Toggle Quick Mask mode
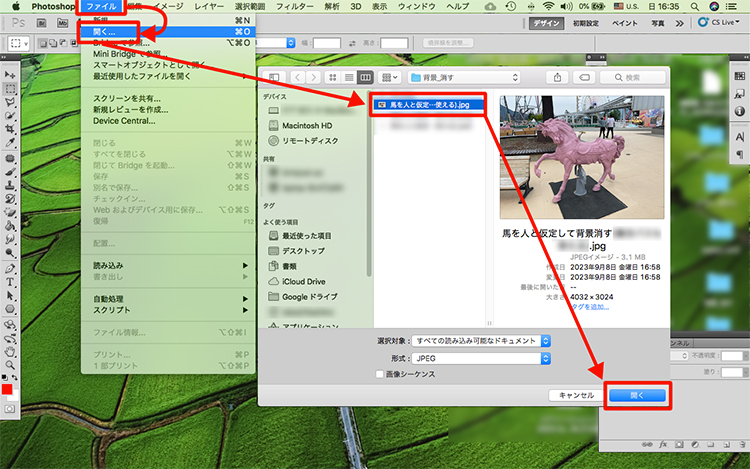The image size is (750, 469). tap(10, 409)
